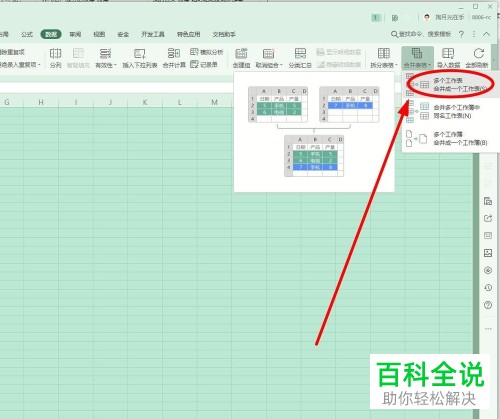Click the 智能填充 smart fill icon

click(78, 53)
